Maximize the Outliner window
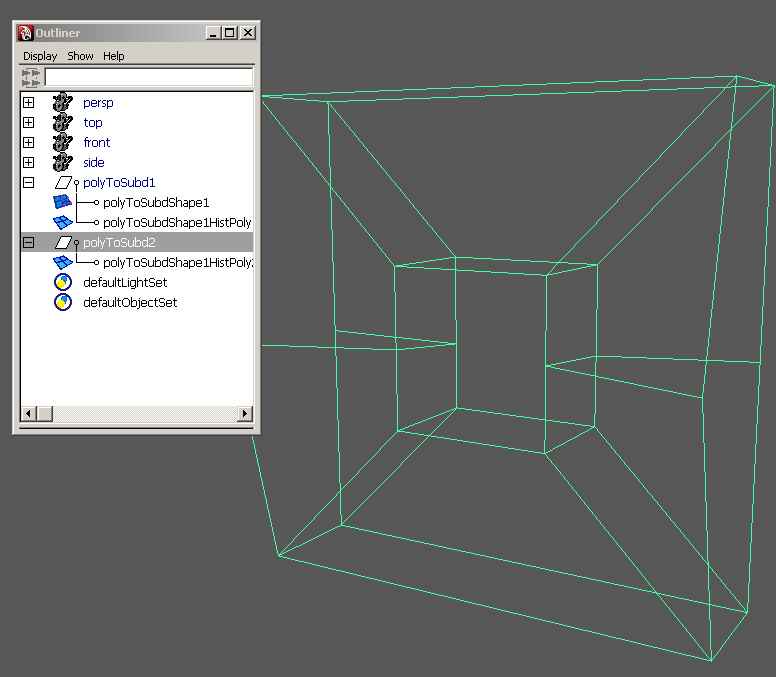Screen dimensions: 776x677 coord(230,33)
